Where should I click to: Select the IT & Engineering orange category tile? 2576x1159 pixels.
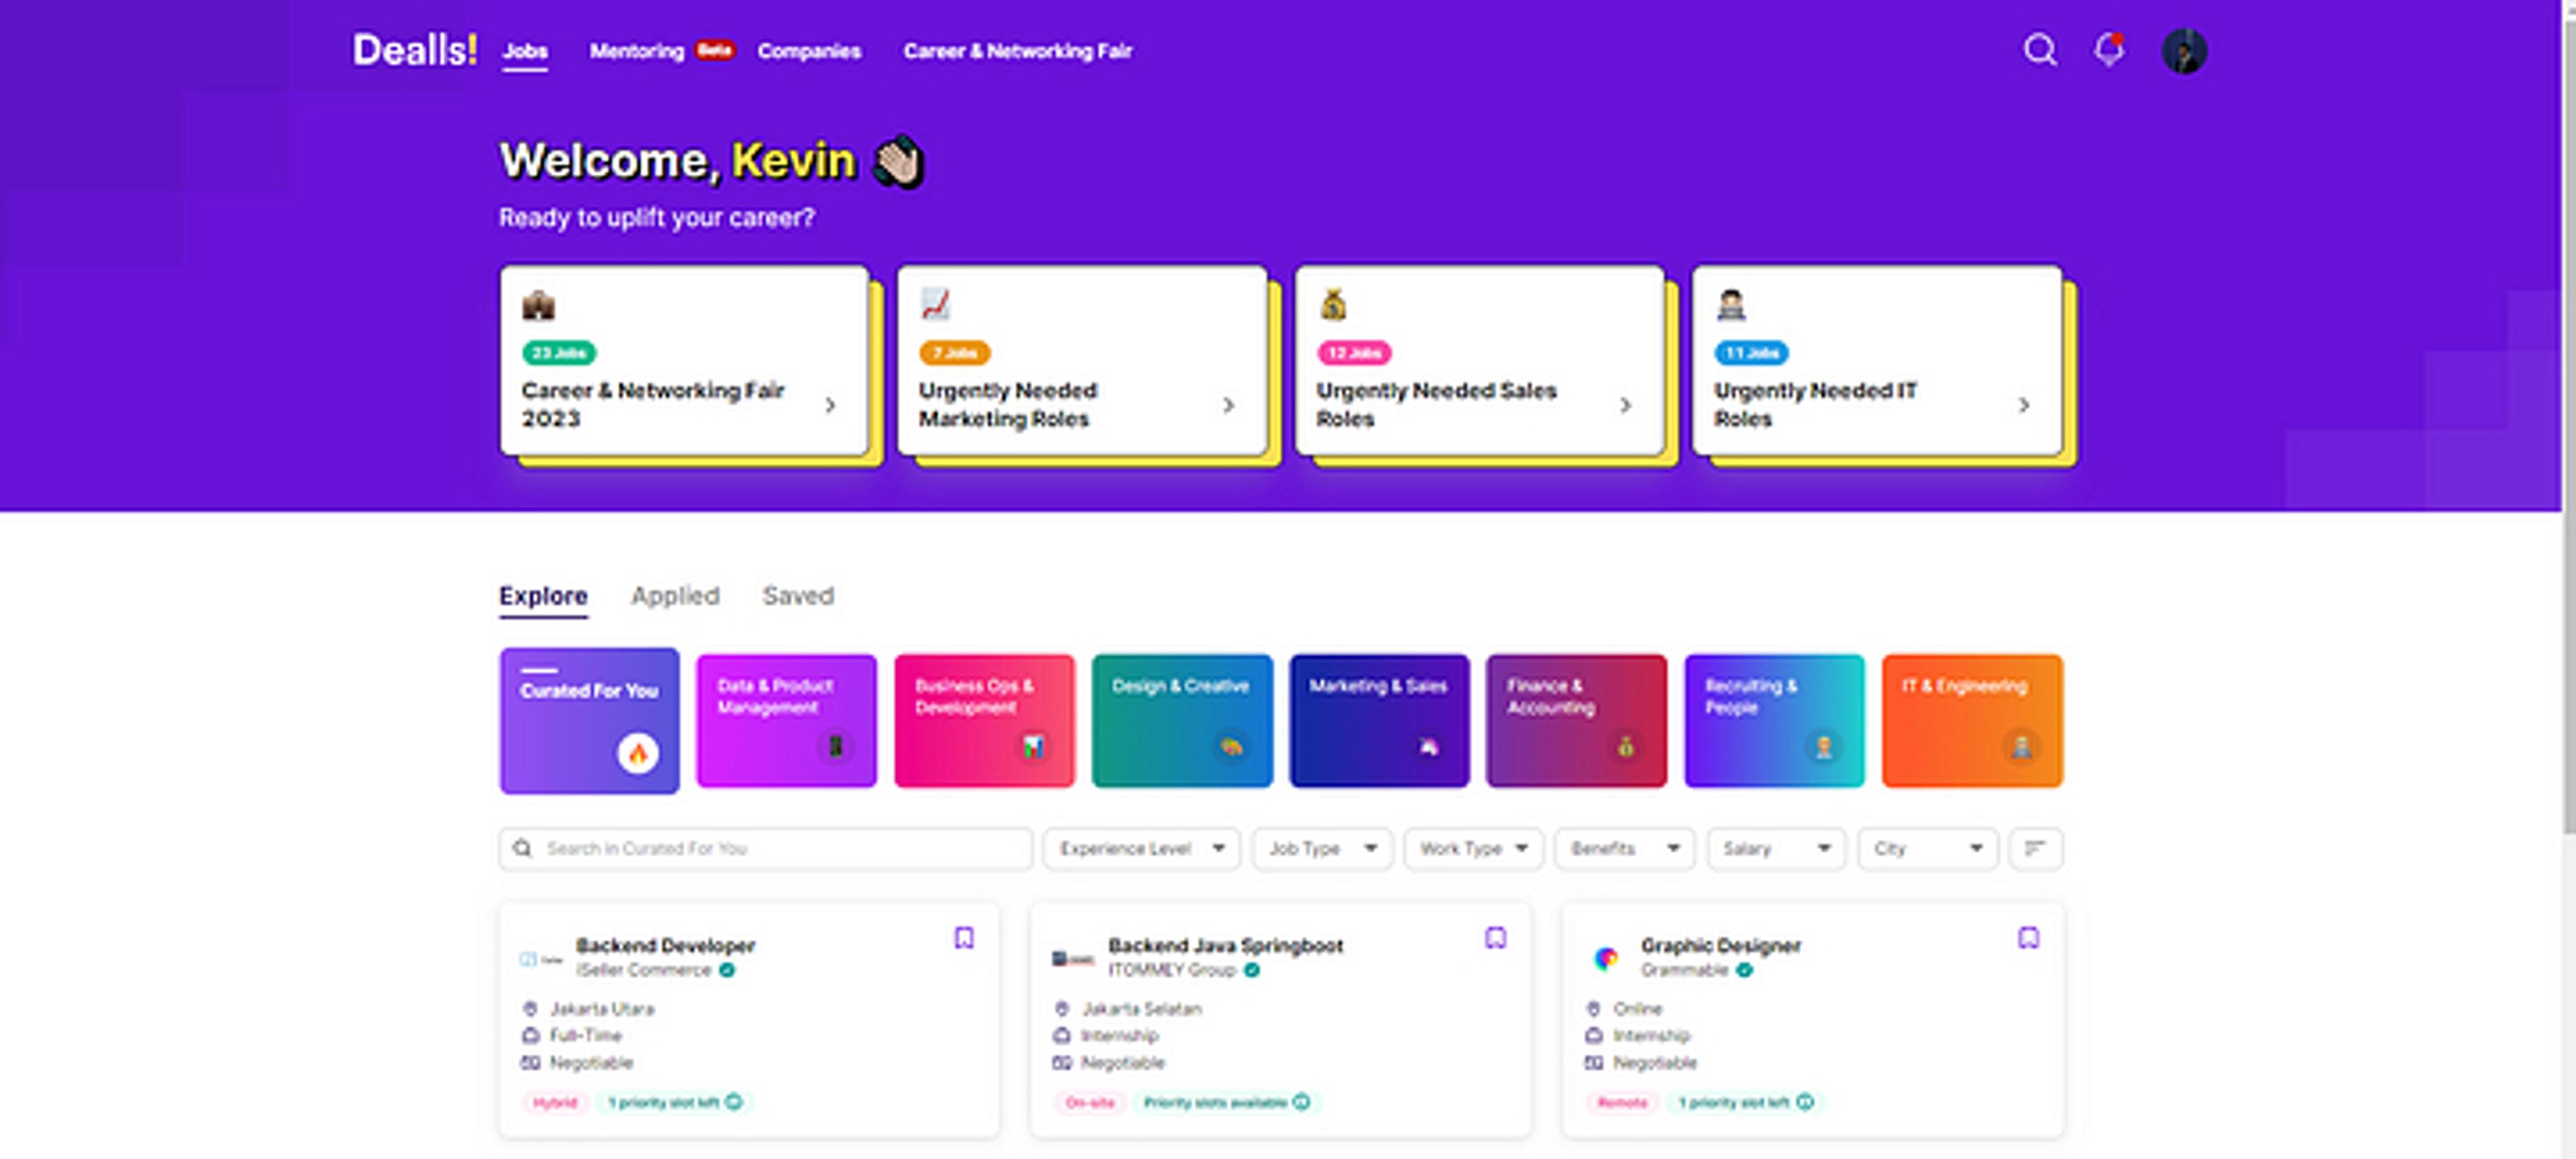1971,720
